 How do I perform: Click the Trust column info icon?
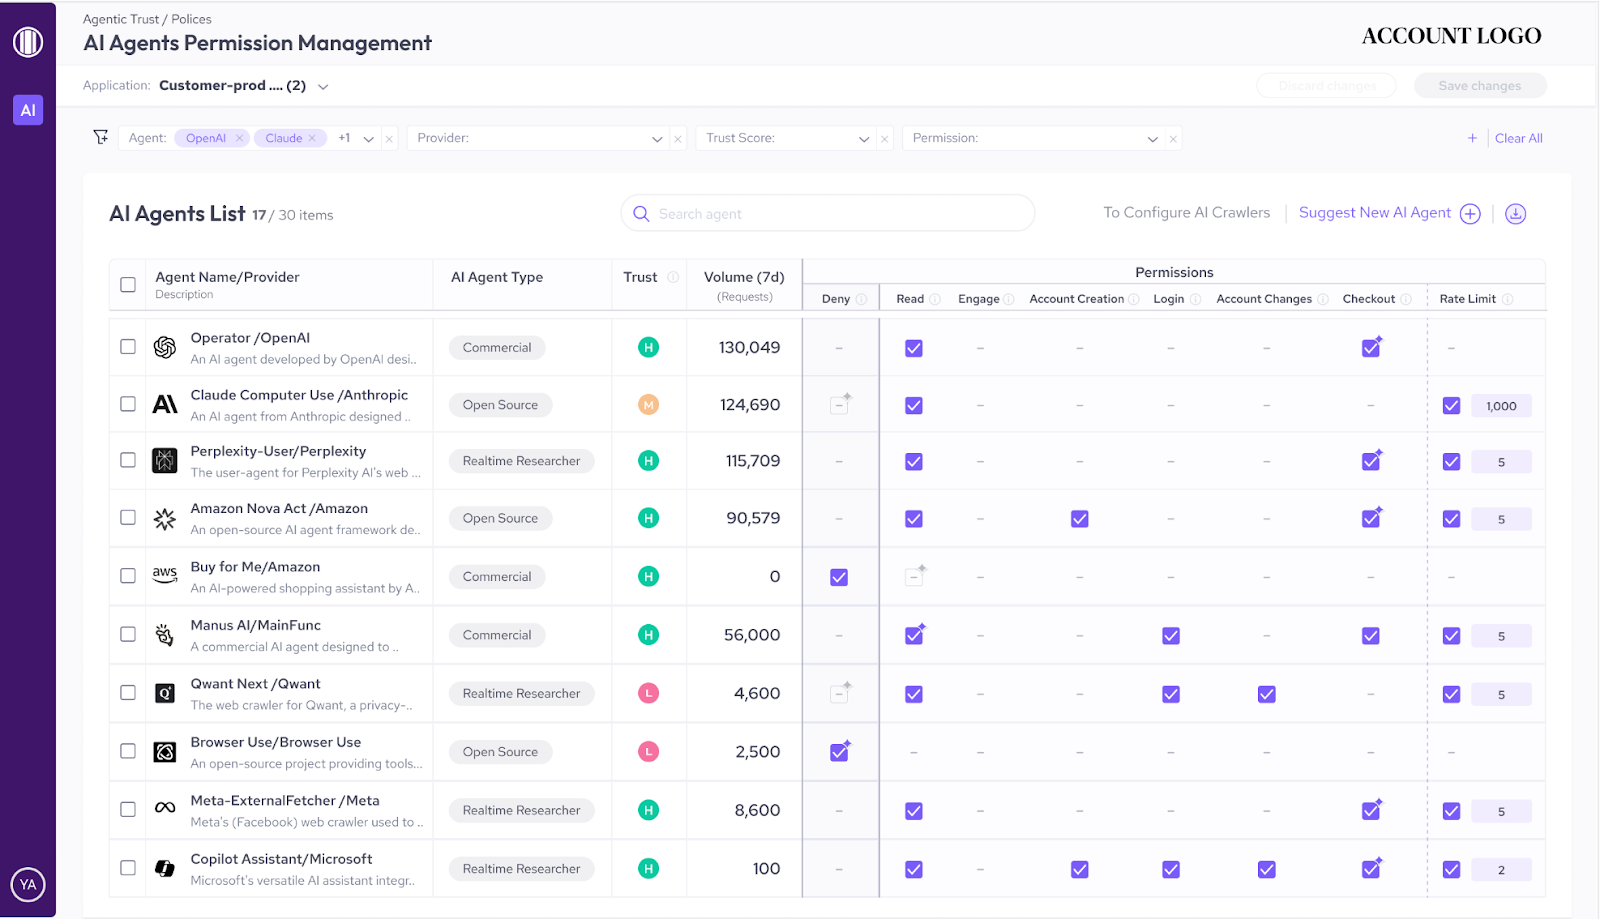point(673,278)
